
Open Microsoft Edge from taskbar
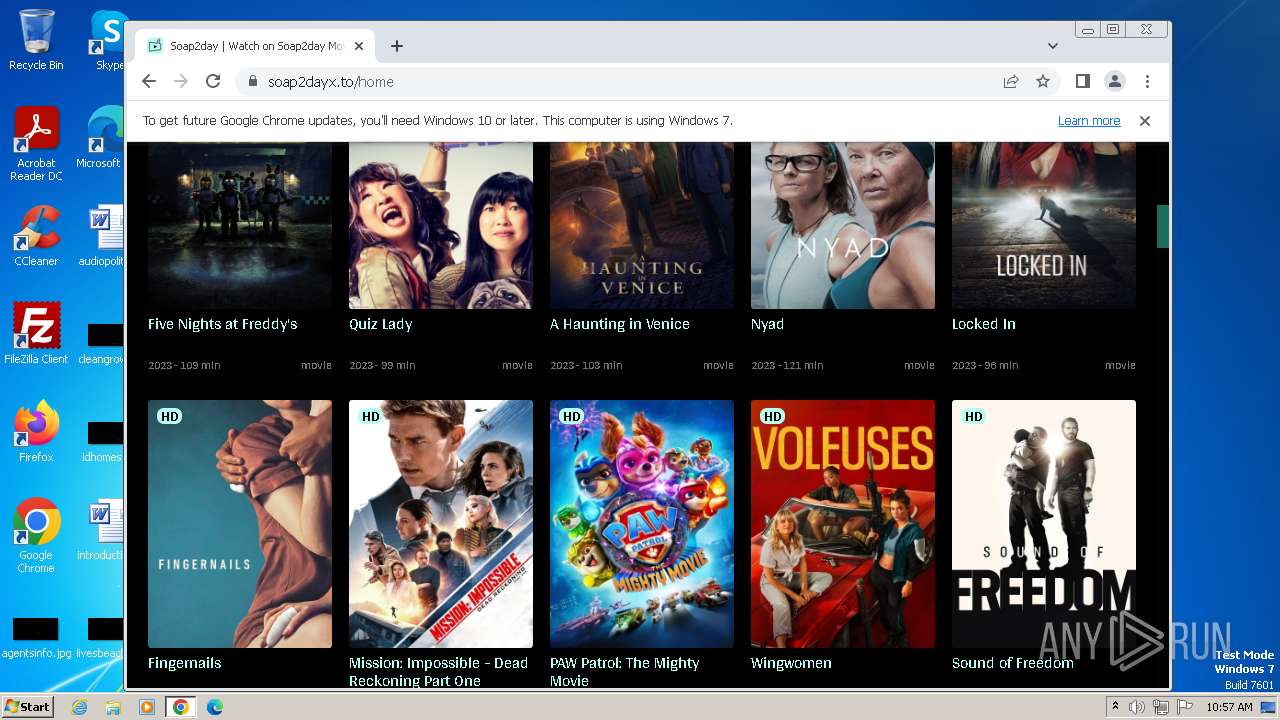[x=214, y=707]
